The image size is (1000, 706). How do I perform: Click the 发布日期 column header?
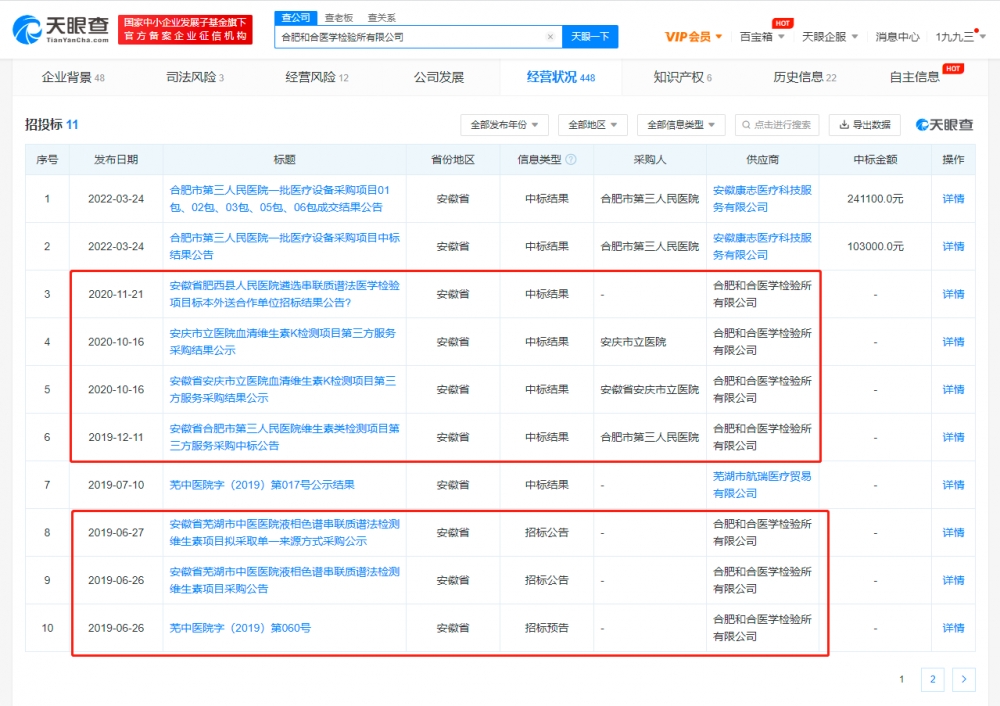[x=115, y=159]
